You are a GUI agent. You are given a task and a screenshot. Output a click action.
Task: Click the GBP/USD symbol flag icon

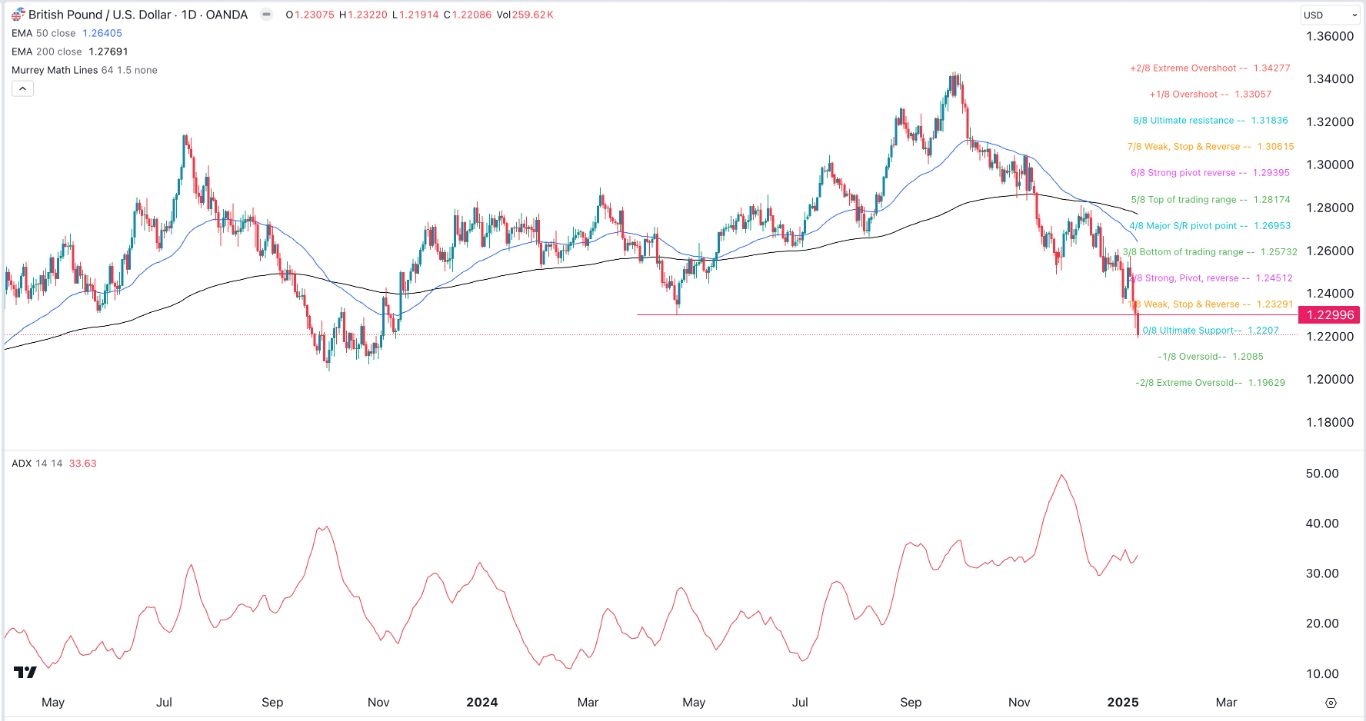click(17, 14)
